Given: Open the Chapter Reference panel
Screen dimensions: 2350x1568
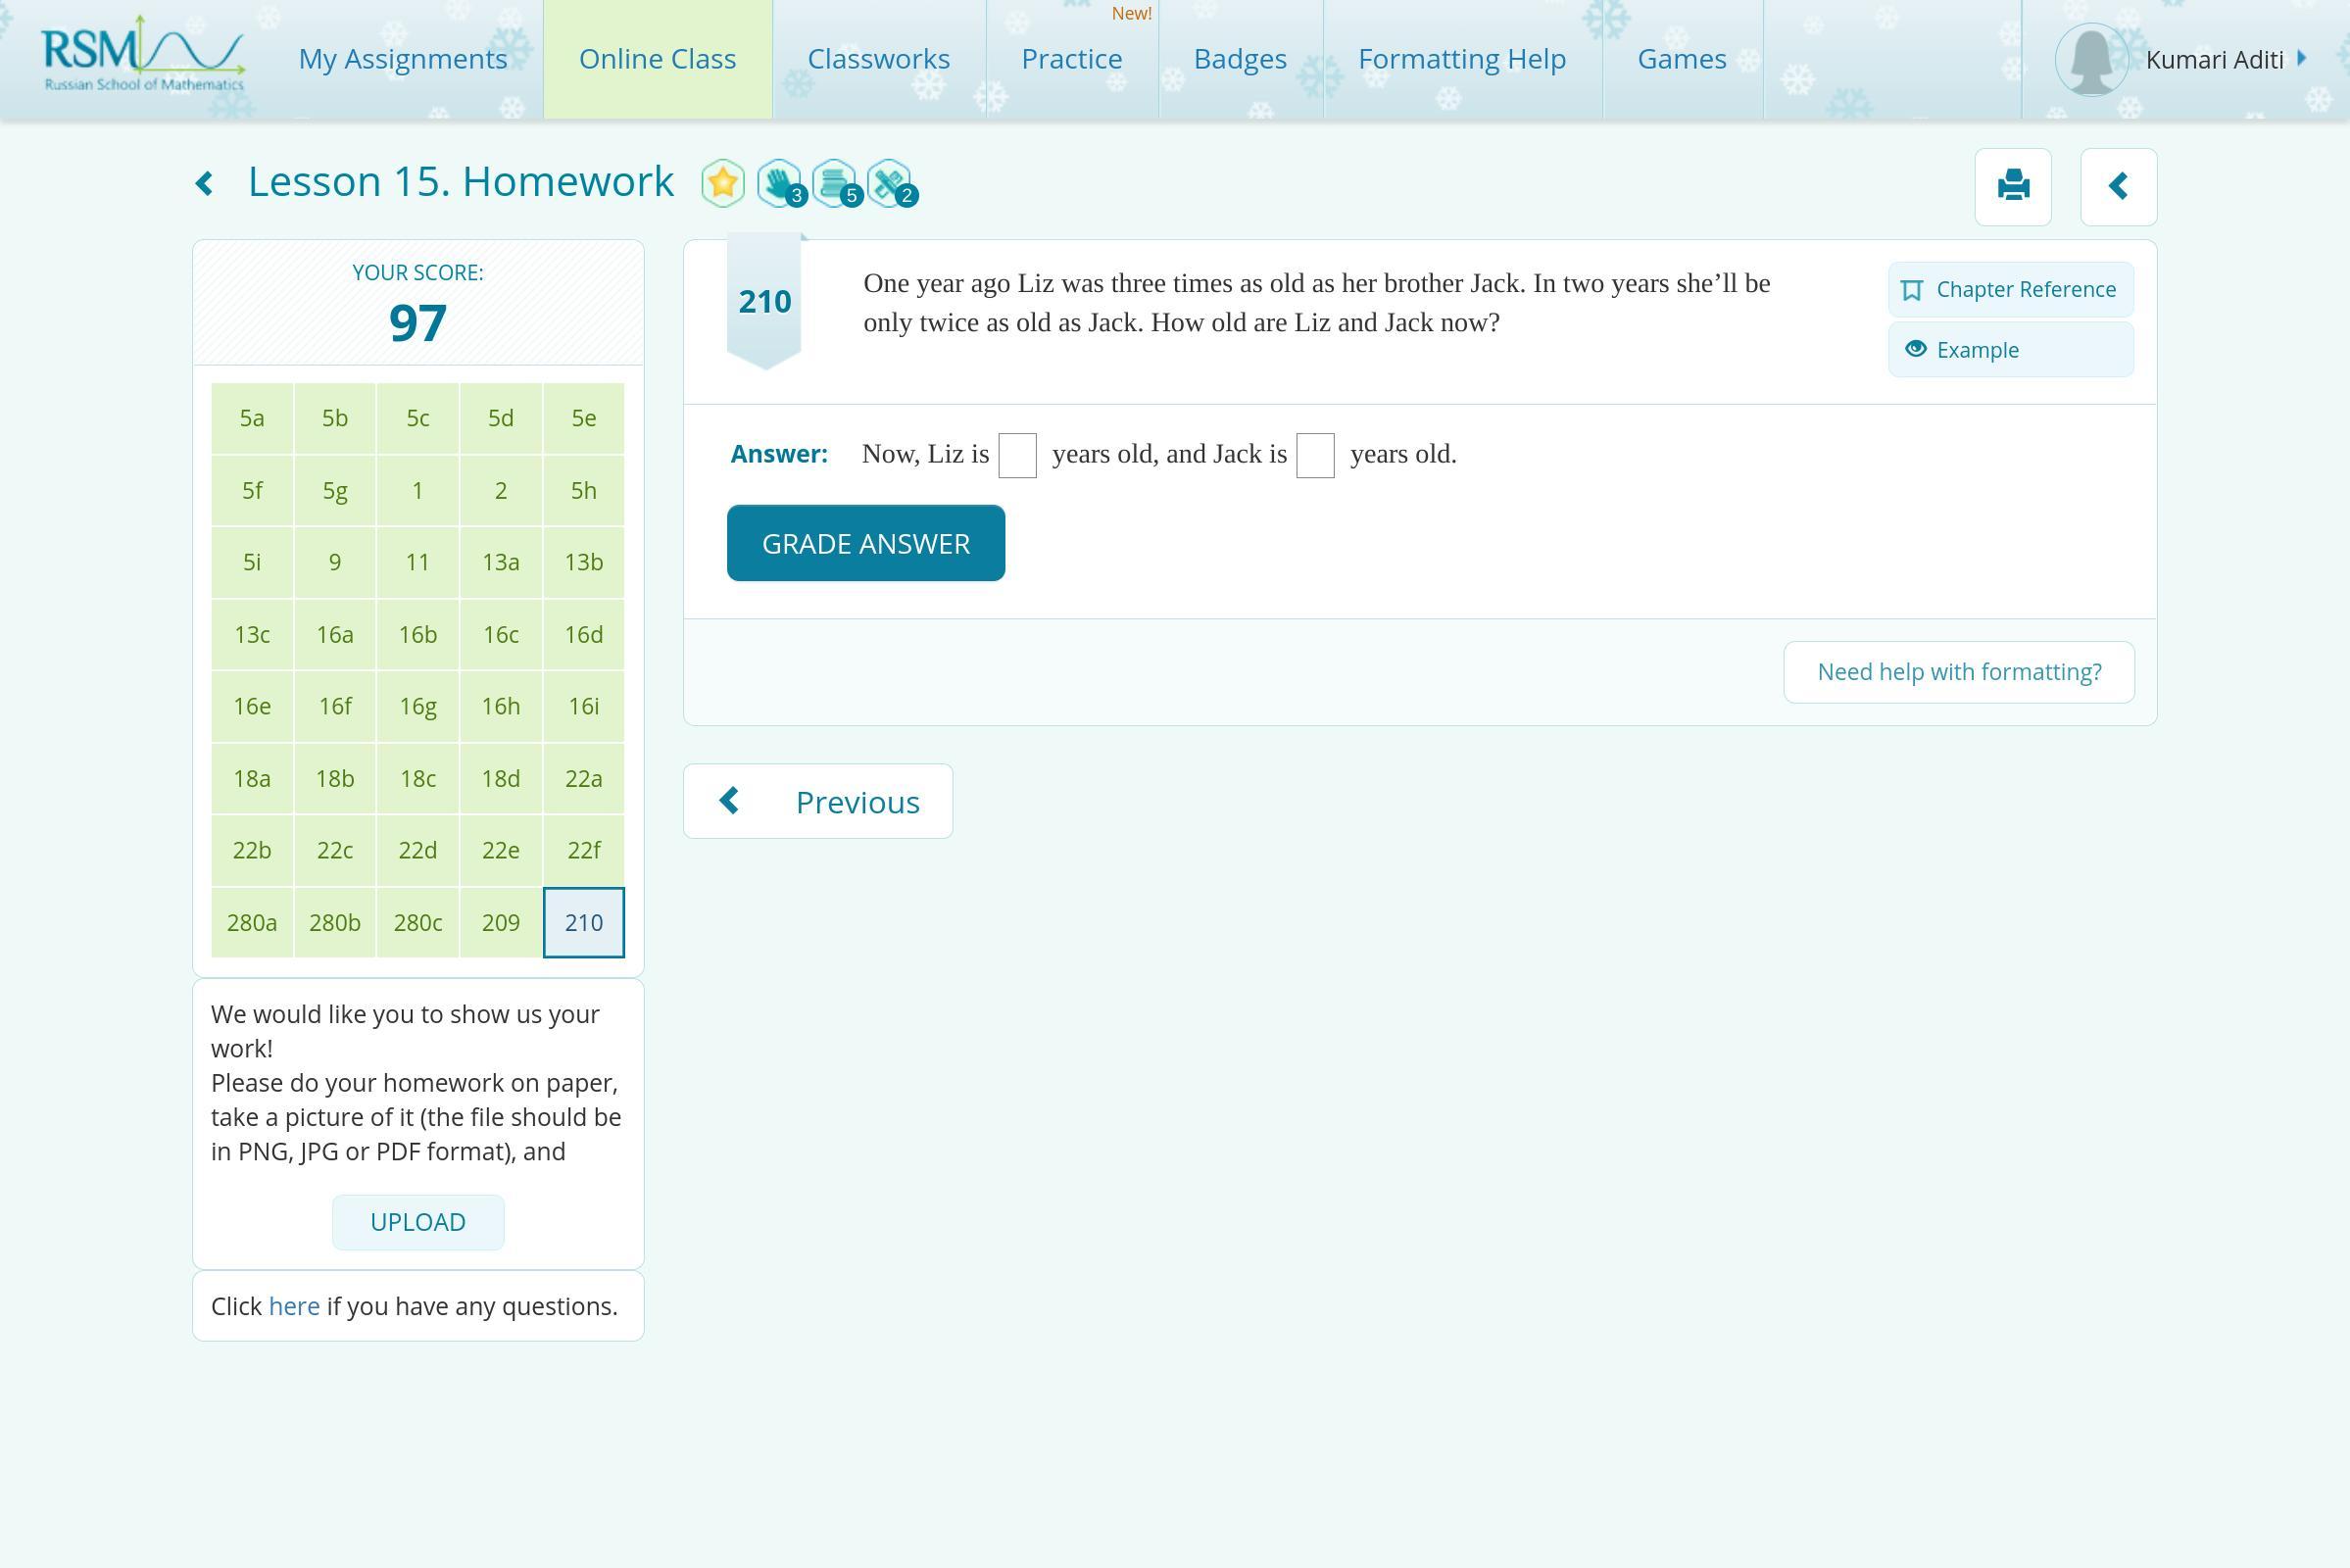Looking at the screenshot, I should coord(2010,290).
